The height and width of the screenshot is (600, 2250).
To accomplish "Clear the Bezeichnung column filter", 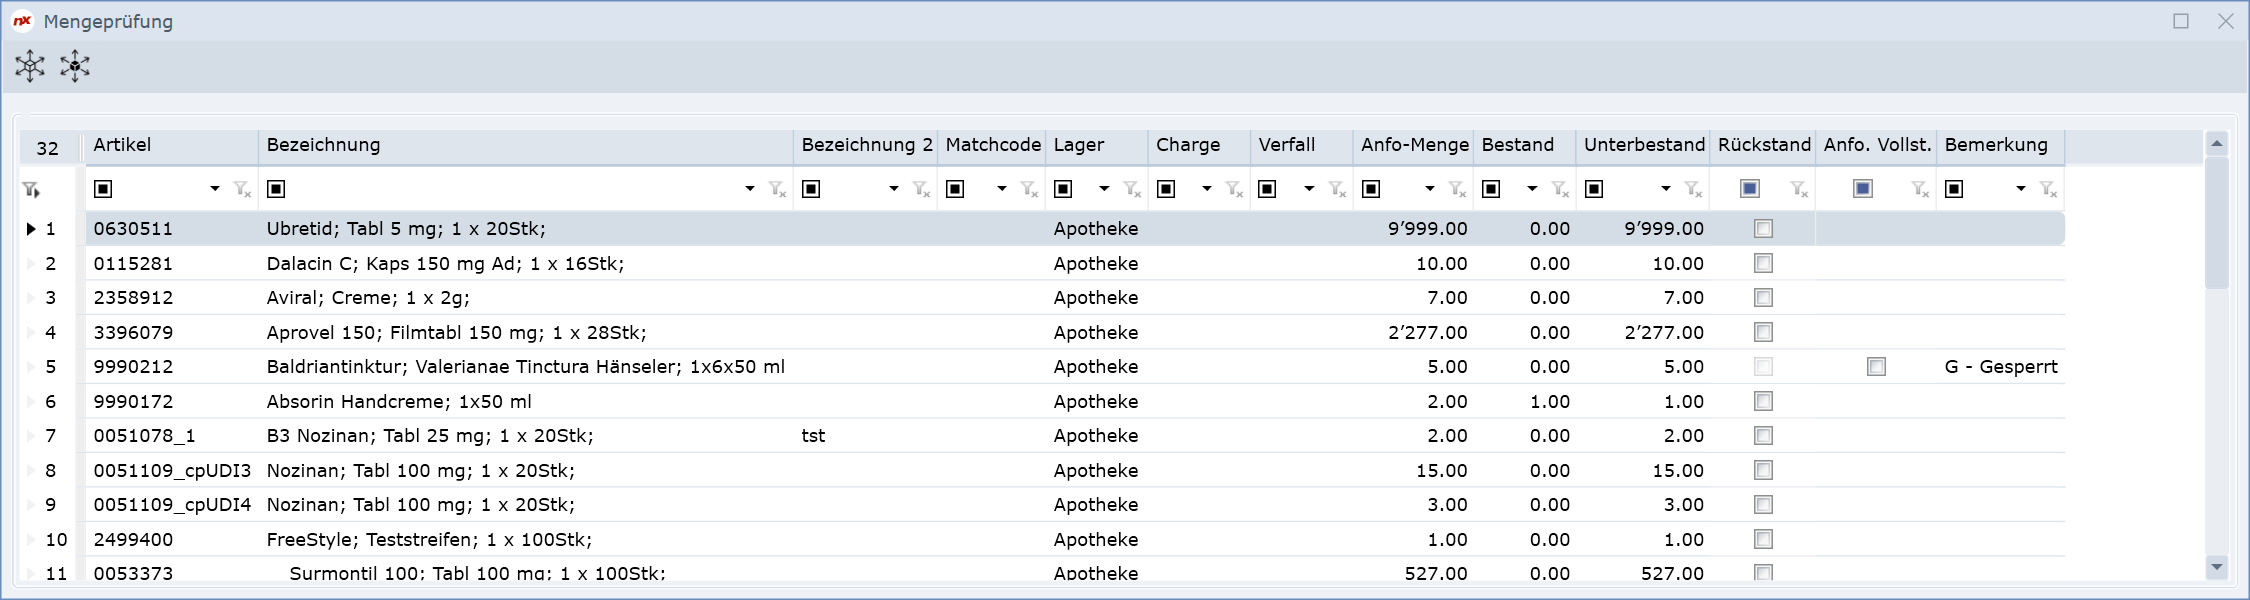I will [777, 189].
